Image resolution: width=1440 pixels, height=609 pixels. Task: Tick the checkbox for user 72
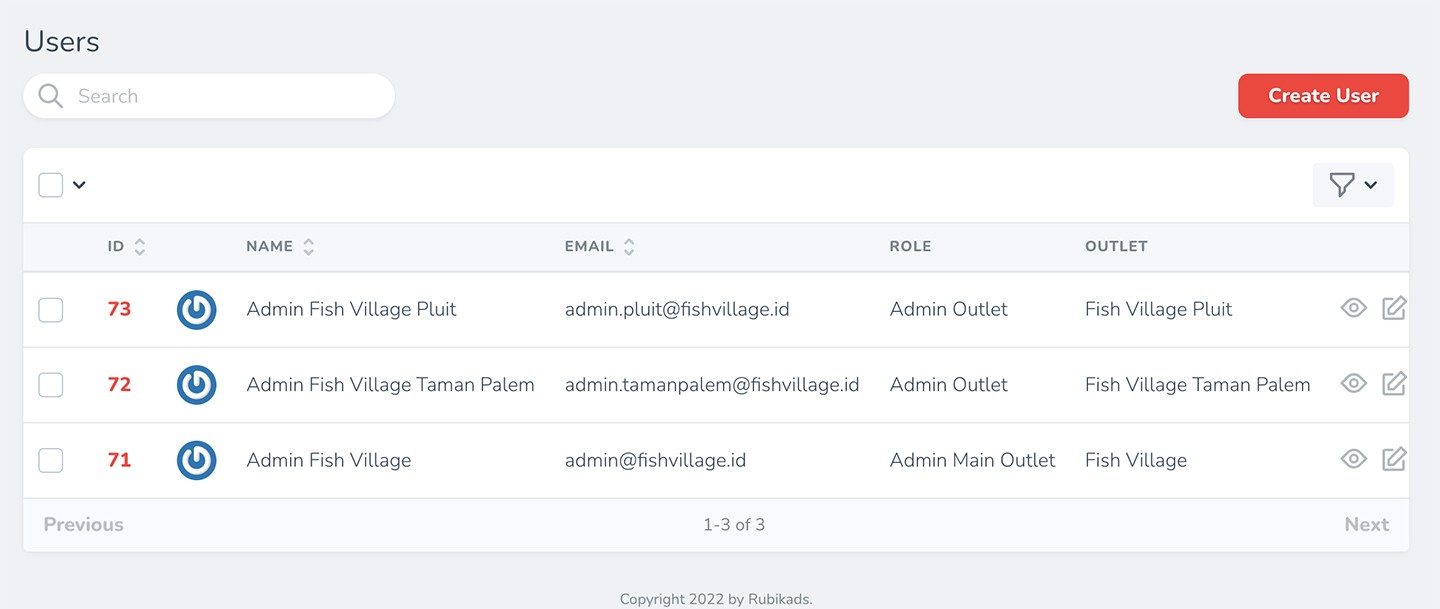51,385
